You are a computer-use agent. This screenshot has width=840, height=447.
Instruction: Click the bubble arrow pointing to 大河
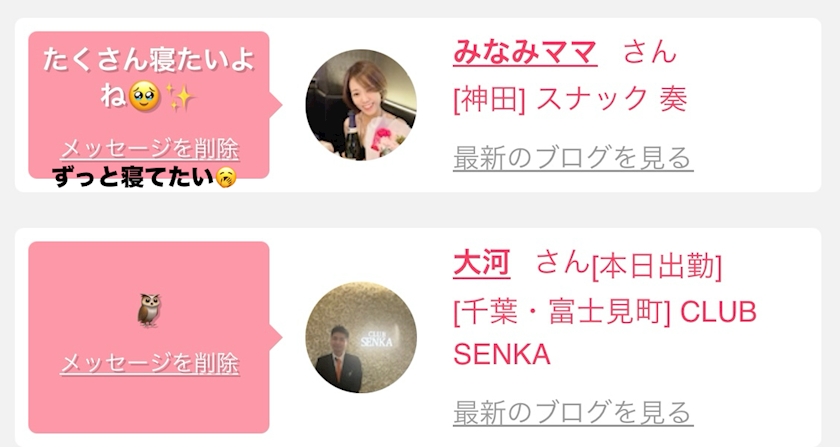point(276,337)
